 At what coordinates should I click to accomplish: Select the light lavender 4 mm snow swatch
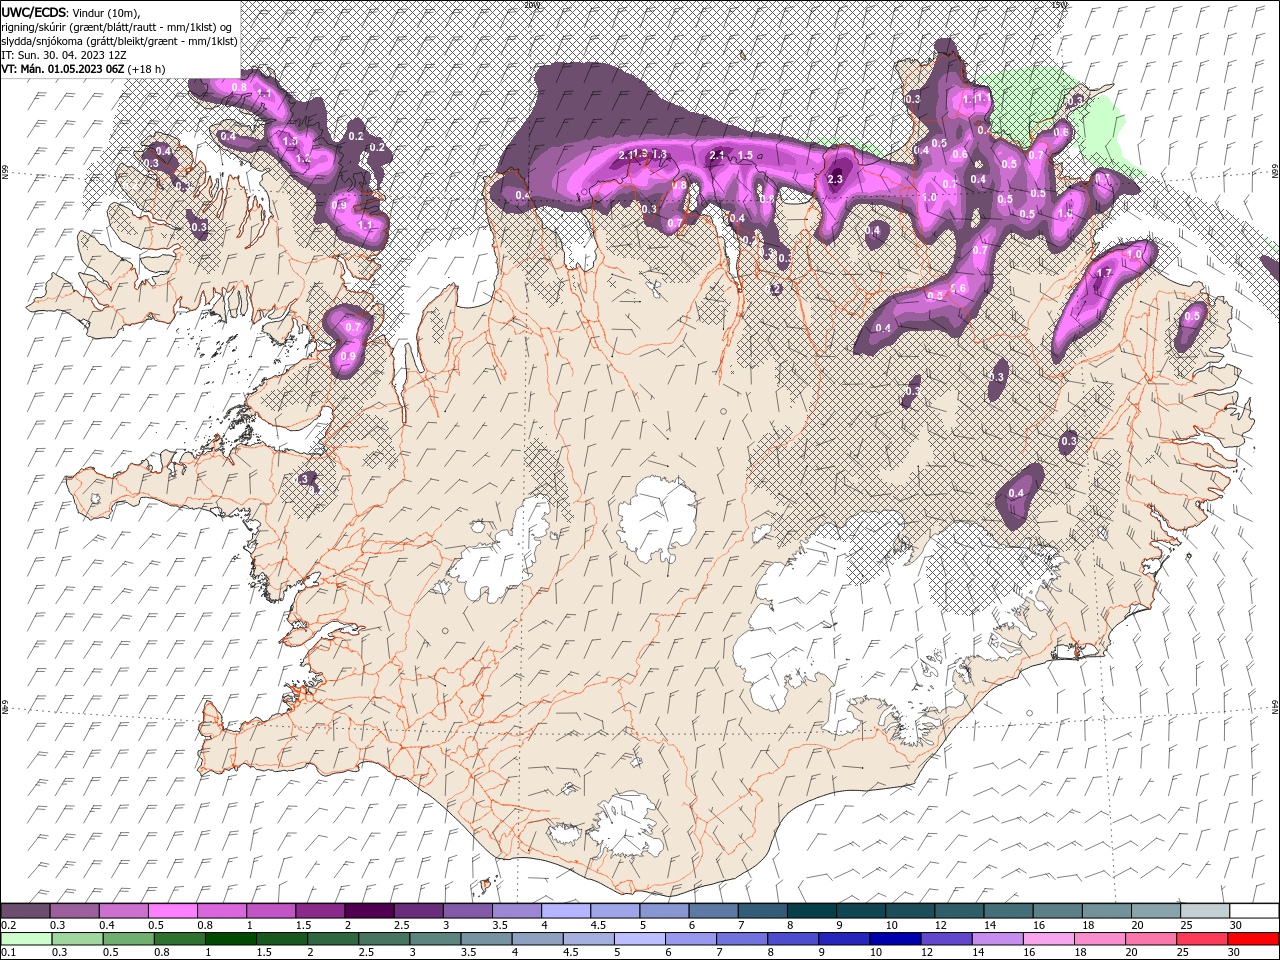click(x=566, y=911)
